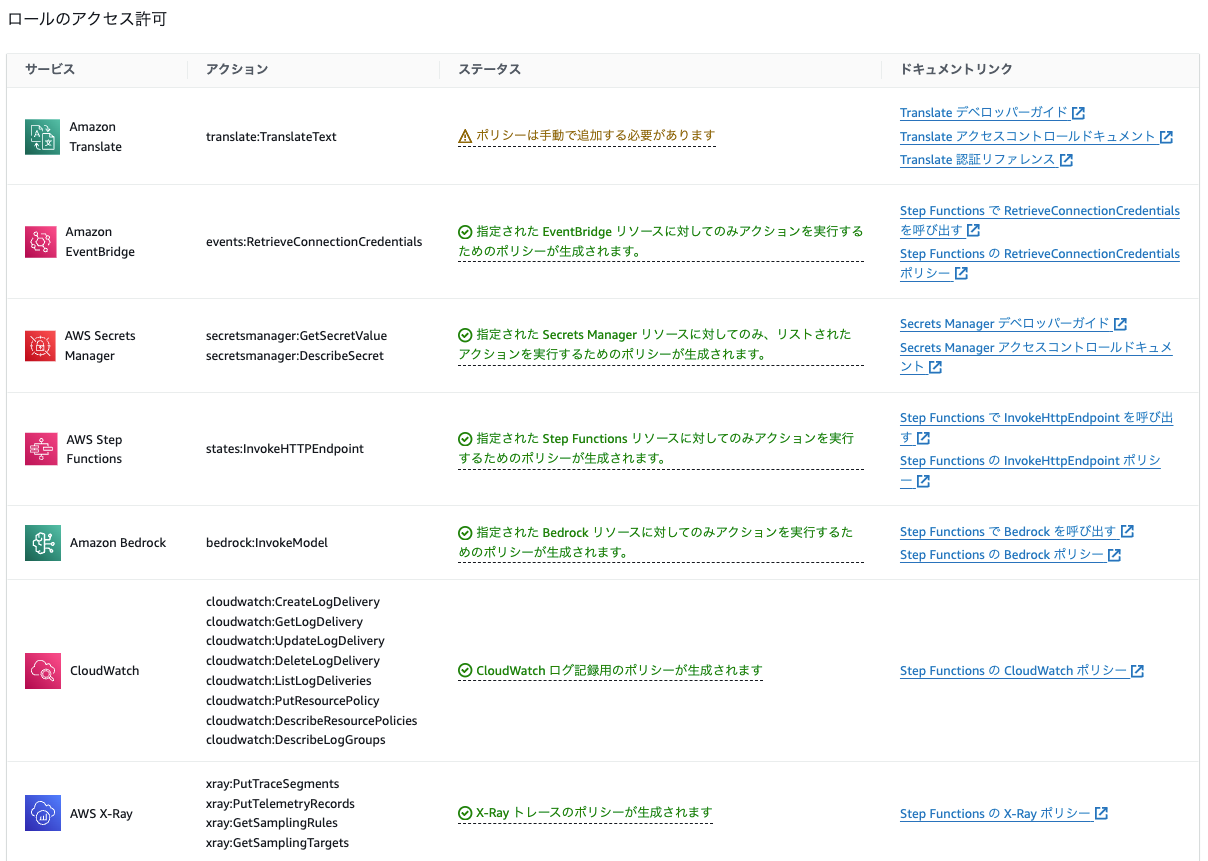
Task: Select the xray:GetSamplingTargets action text
Action: (x=278, y=843)
